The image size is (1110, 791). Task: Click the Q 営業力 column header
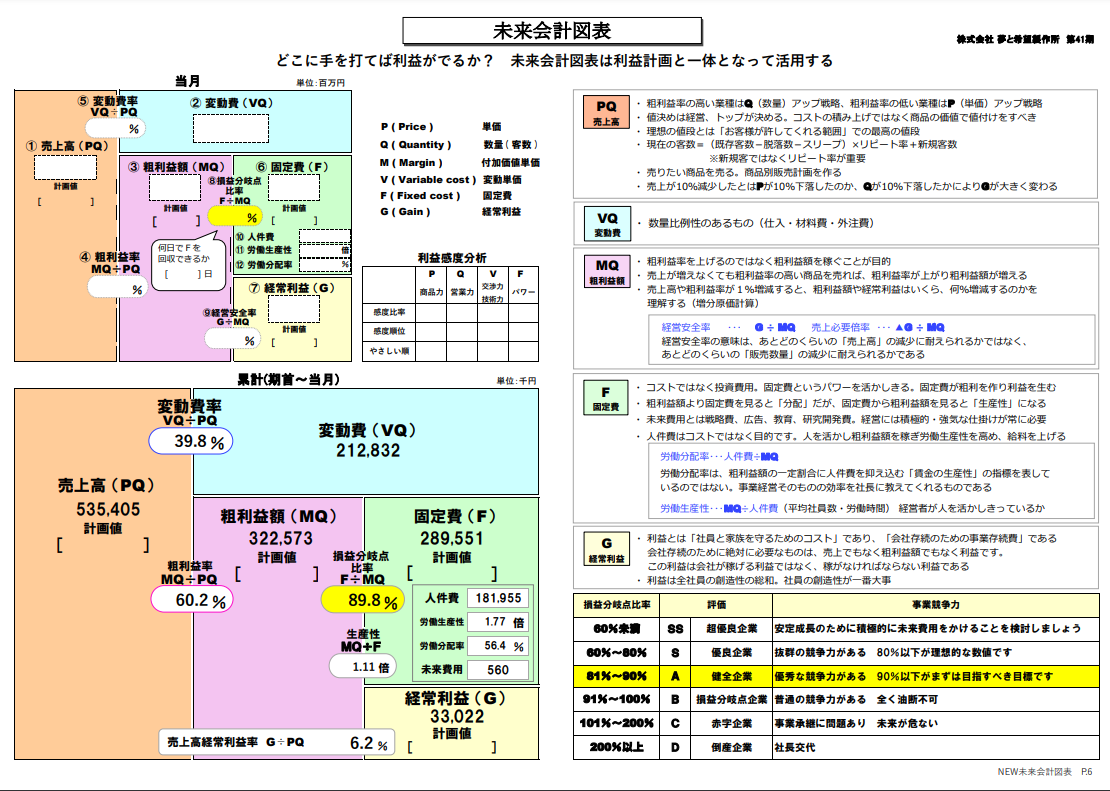462,284
